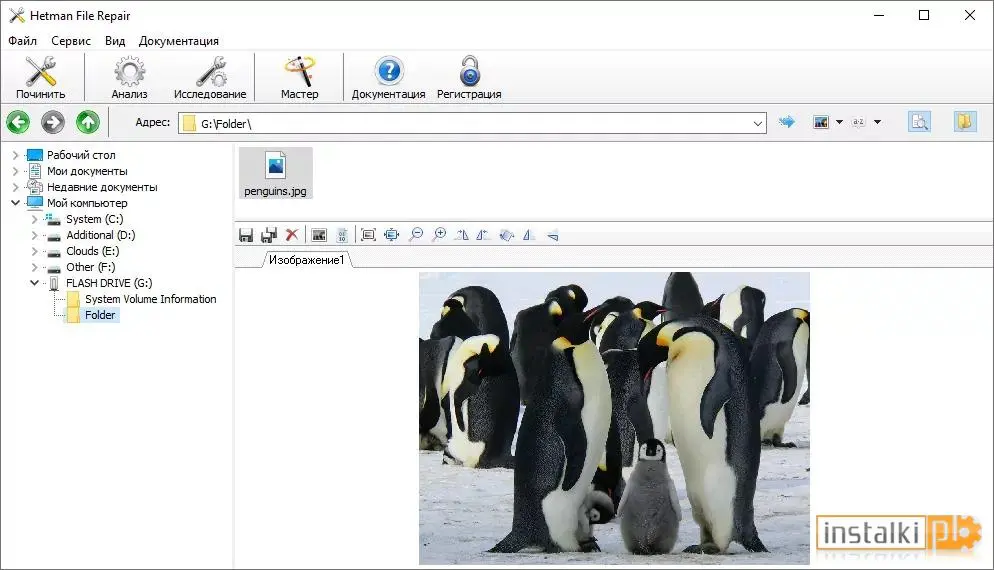The height and width of the screenshot is (570, 994).
Task: Click the penguins preview image
Action: click(x=614, y=418)
